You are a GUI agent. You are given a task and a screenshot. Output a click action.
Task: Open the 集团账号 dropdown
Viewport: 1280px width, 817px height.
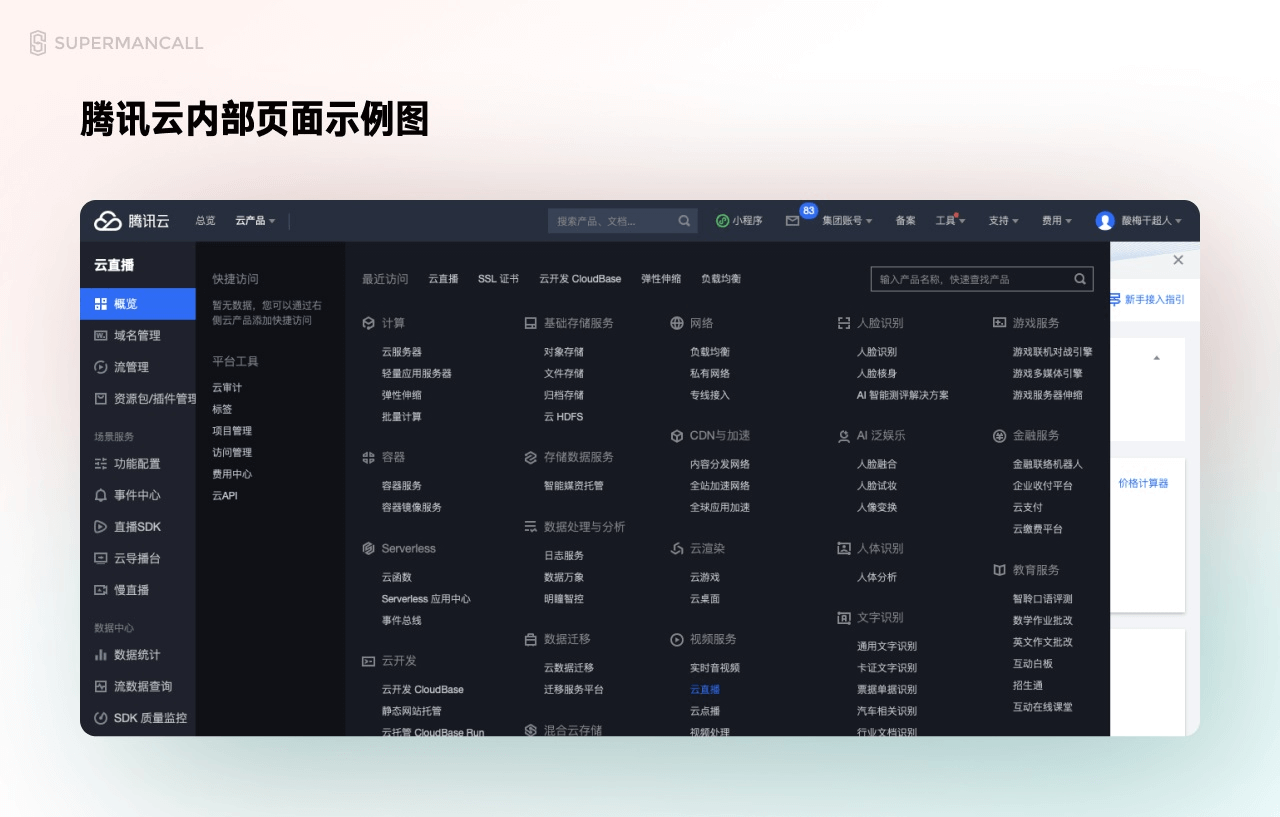click(x=847, y=221)
